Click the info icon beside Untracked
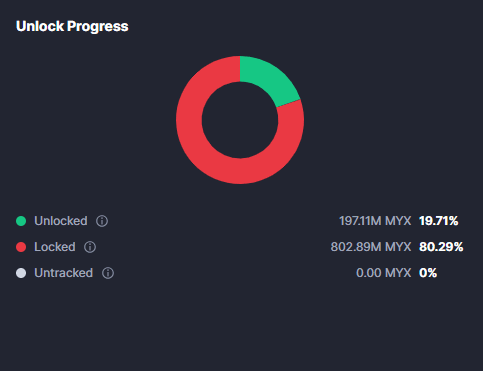The width and height of the screenshot is (483, 371). click(108, 273)
